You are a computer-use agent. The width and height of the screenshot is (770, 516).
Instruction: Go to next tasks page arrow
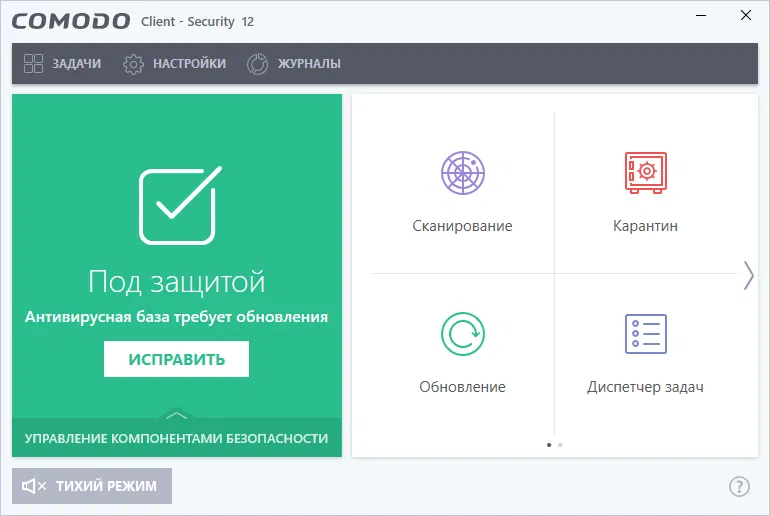[x=748, y=275]
